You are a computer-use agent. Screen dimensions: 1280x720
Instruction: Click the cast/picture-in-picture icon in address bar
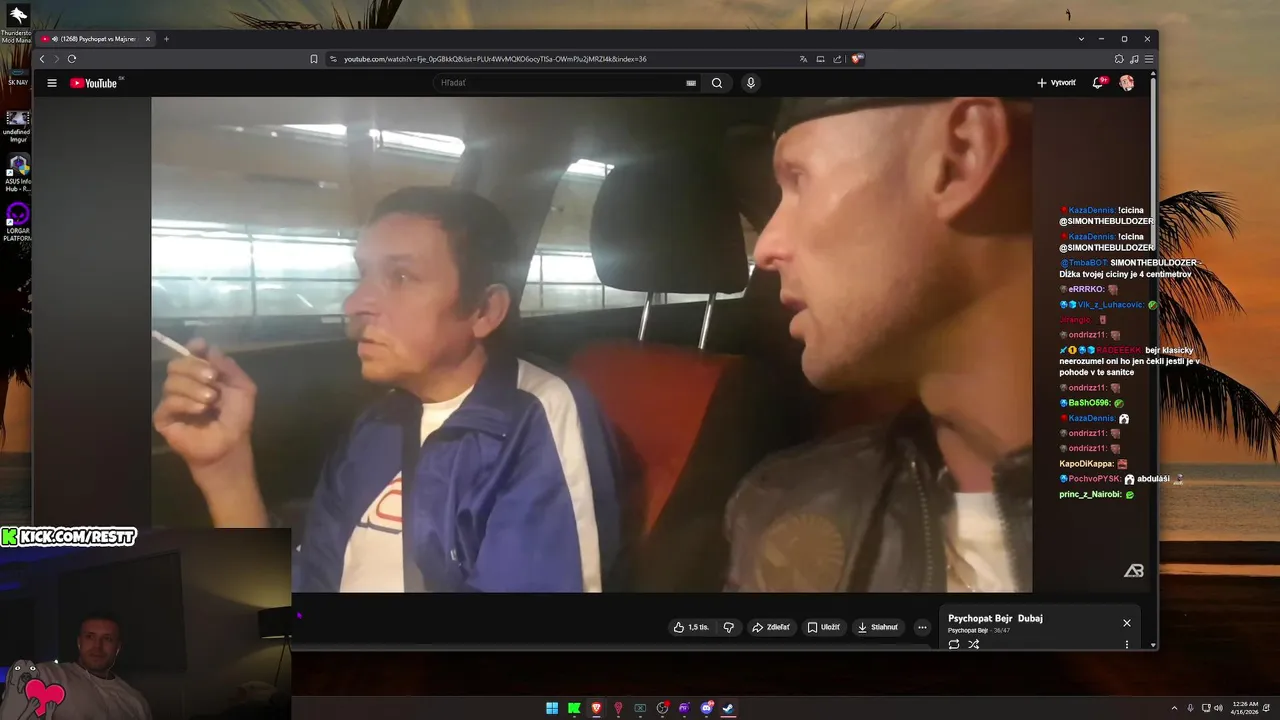pyautogui.click(x=820, y=59)
